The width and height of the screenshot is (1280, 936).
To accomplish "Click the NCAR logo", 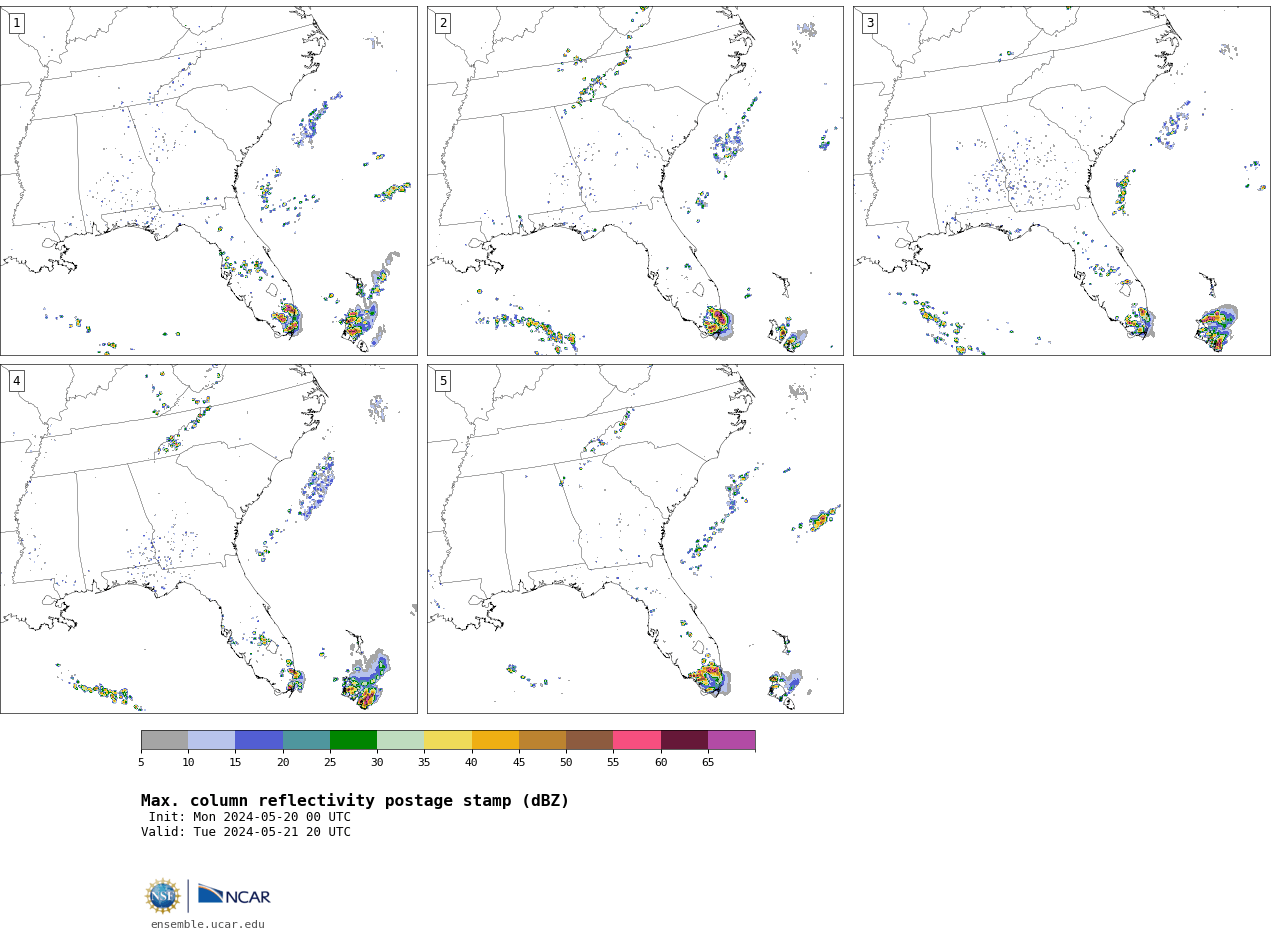I will (x=234, y=895).
